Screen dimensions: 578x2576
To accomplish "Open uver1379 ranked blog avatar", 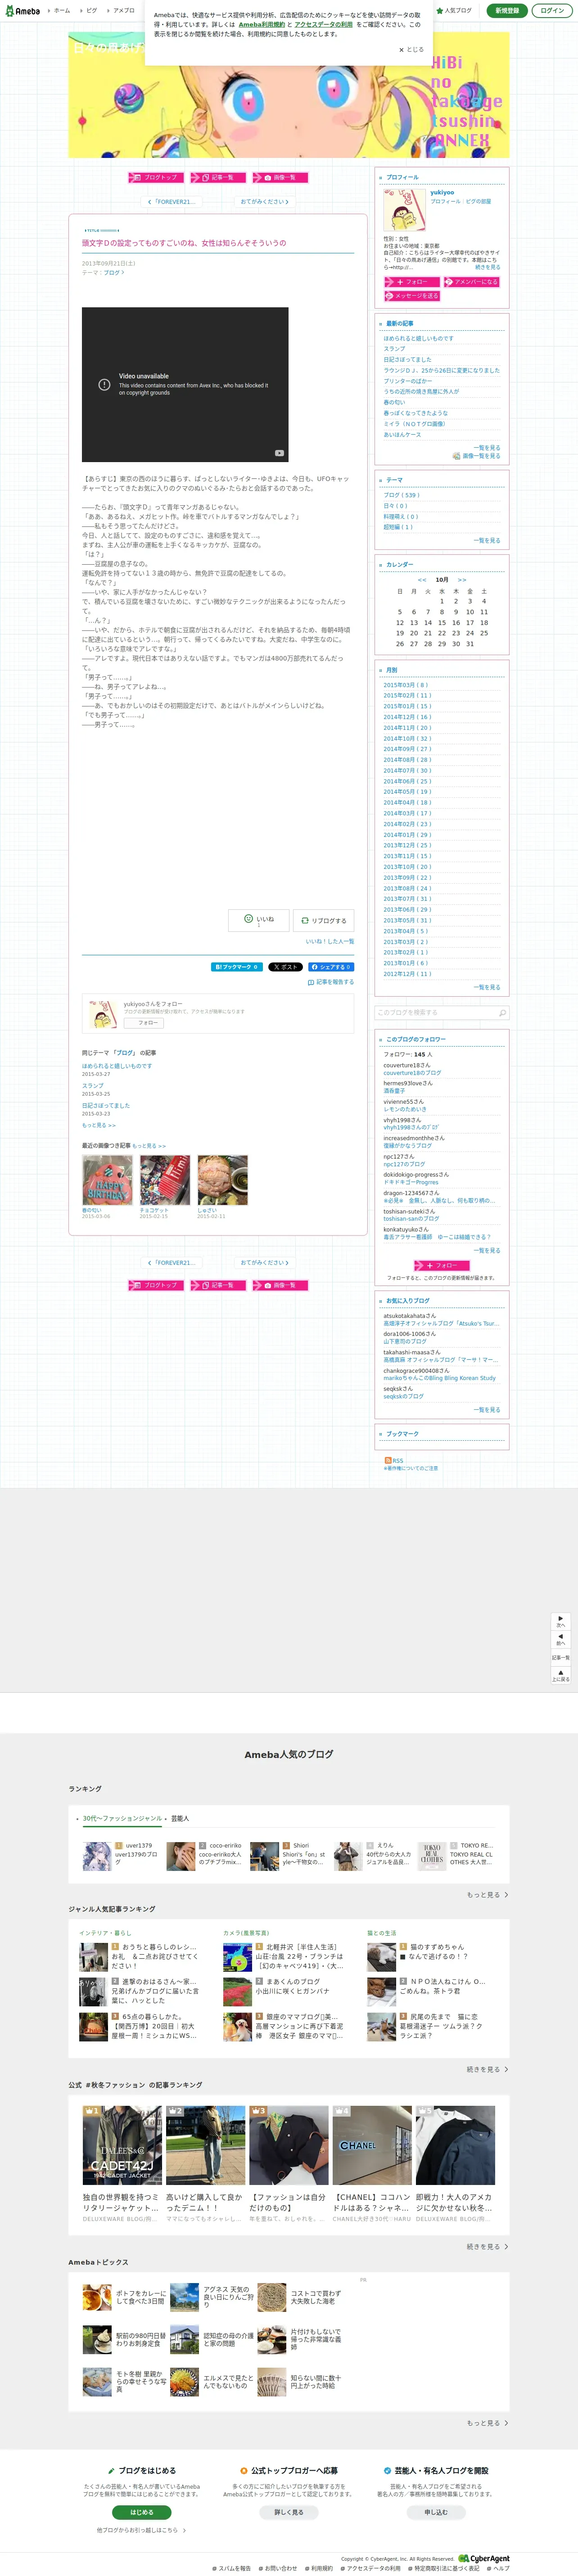I will click(97, 1856).
